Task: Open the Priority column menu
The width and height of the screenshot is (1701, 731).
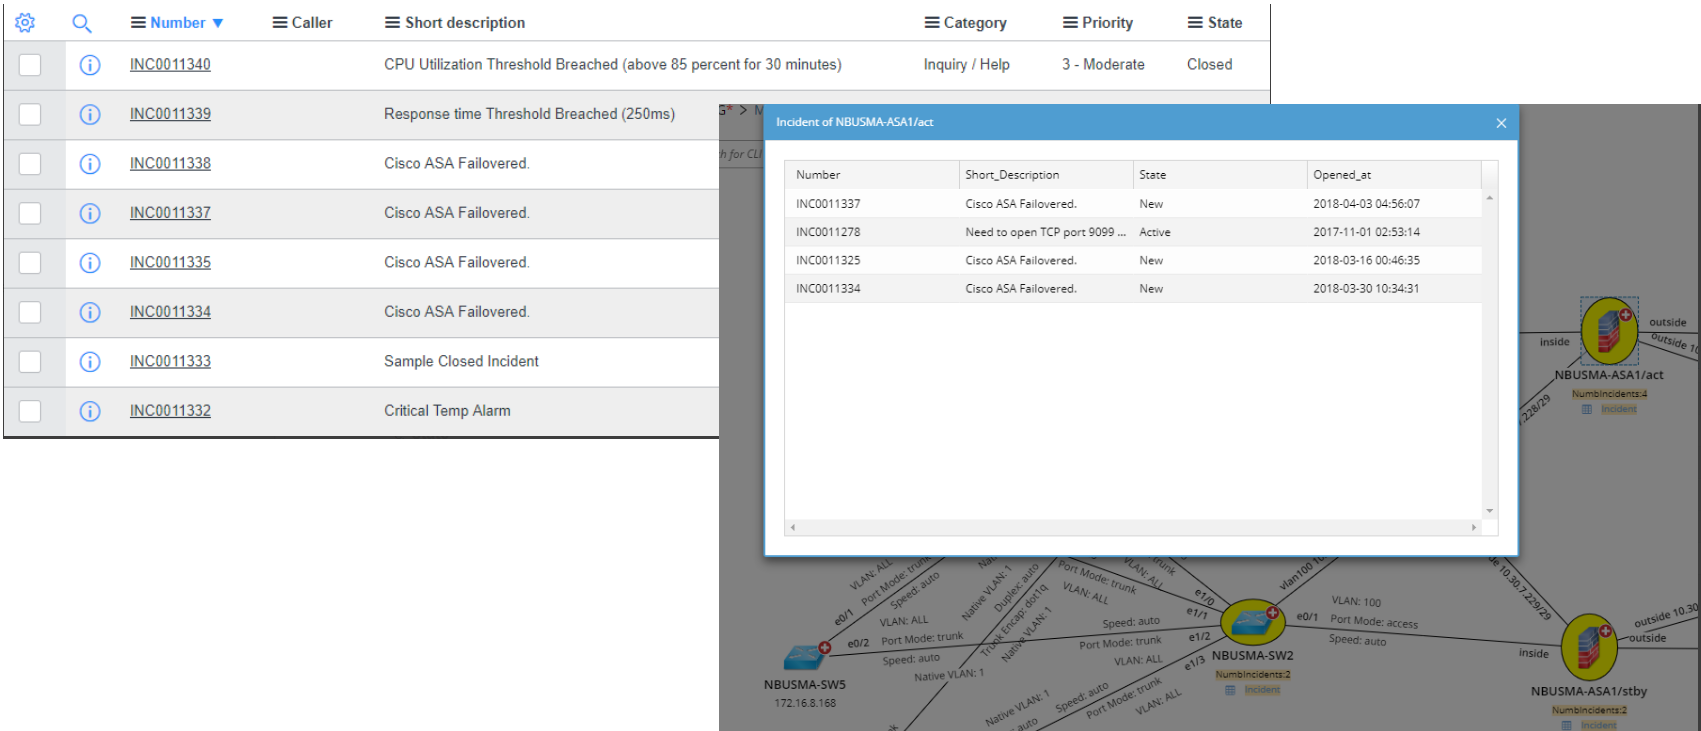Action: tap(1070, 23)
